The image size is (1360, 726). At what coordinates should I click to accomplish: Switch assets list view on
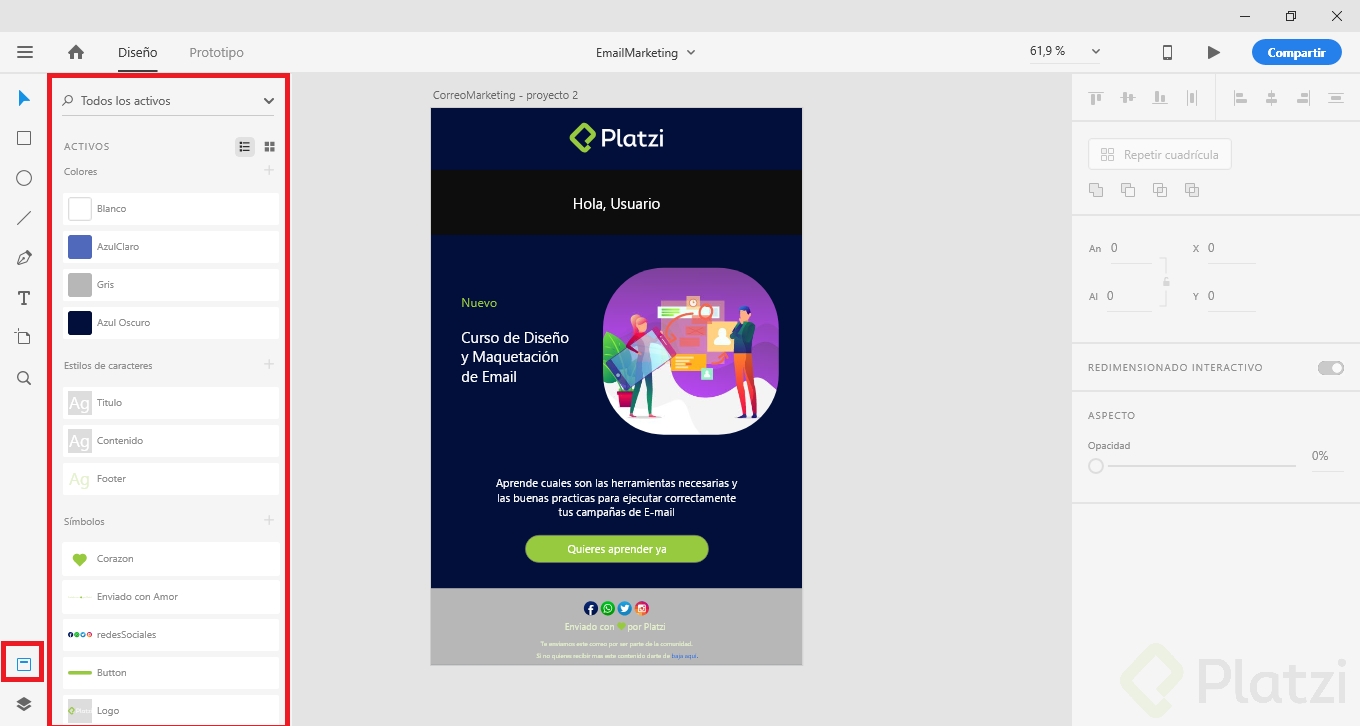tap(244, 146)
